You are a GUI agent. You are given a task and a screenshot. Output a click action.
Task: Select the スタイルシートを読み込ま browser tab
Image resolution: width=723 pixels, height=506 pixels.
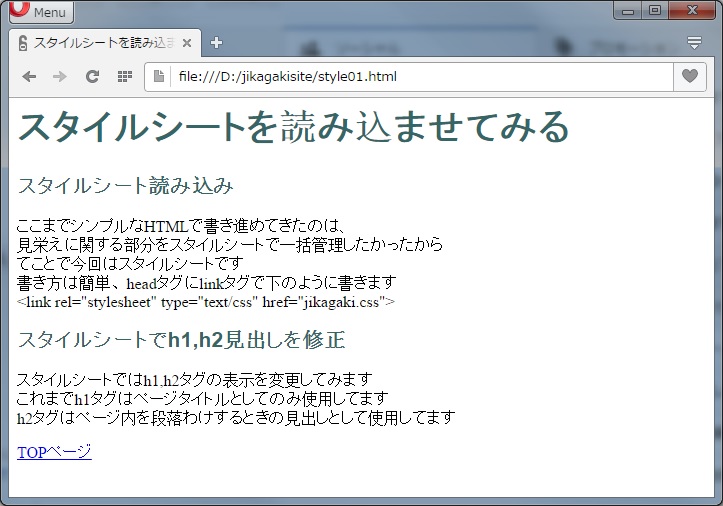(105, 43)
